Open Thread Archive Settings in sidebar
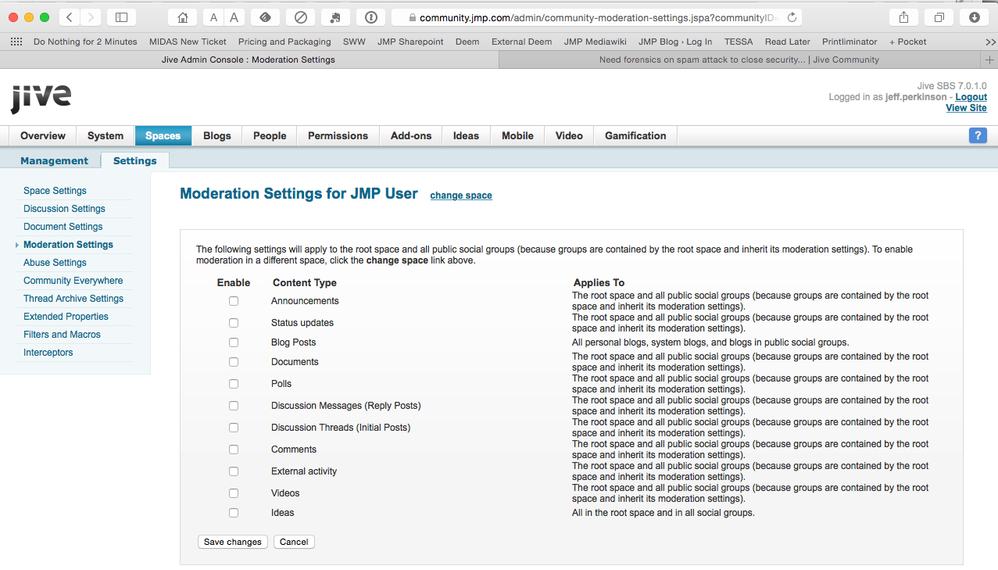The height and width of the screenshot is (570, 998). coord(73,298)
